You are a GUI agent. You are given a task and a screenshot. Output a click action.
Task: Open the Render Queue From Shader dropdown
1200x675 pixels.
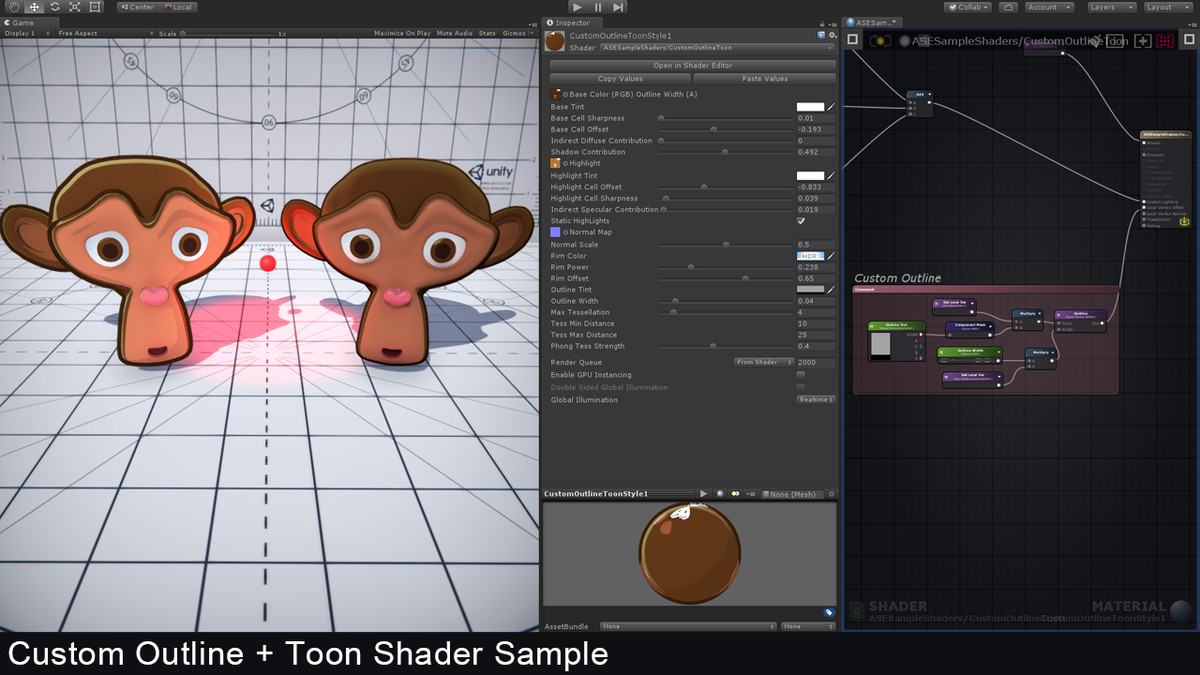point(764,362)
